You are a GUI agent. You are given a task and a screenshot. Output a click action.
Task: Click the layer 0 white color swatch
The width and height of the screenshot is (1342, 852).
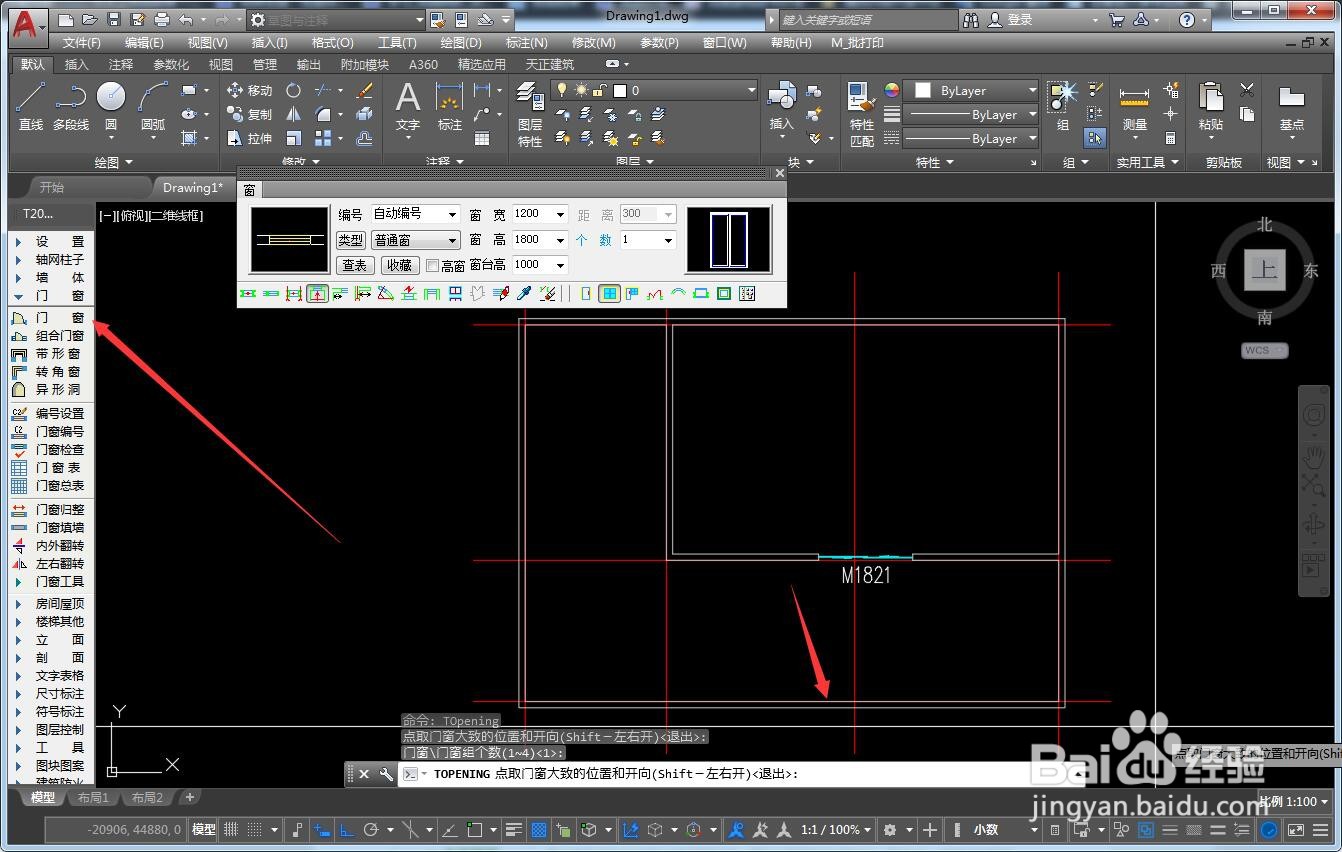(x=620, y=90)
